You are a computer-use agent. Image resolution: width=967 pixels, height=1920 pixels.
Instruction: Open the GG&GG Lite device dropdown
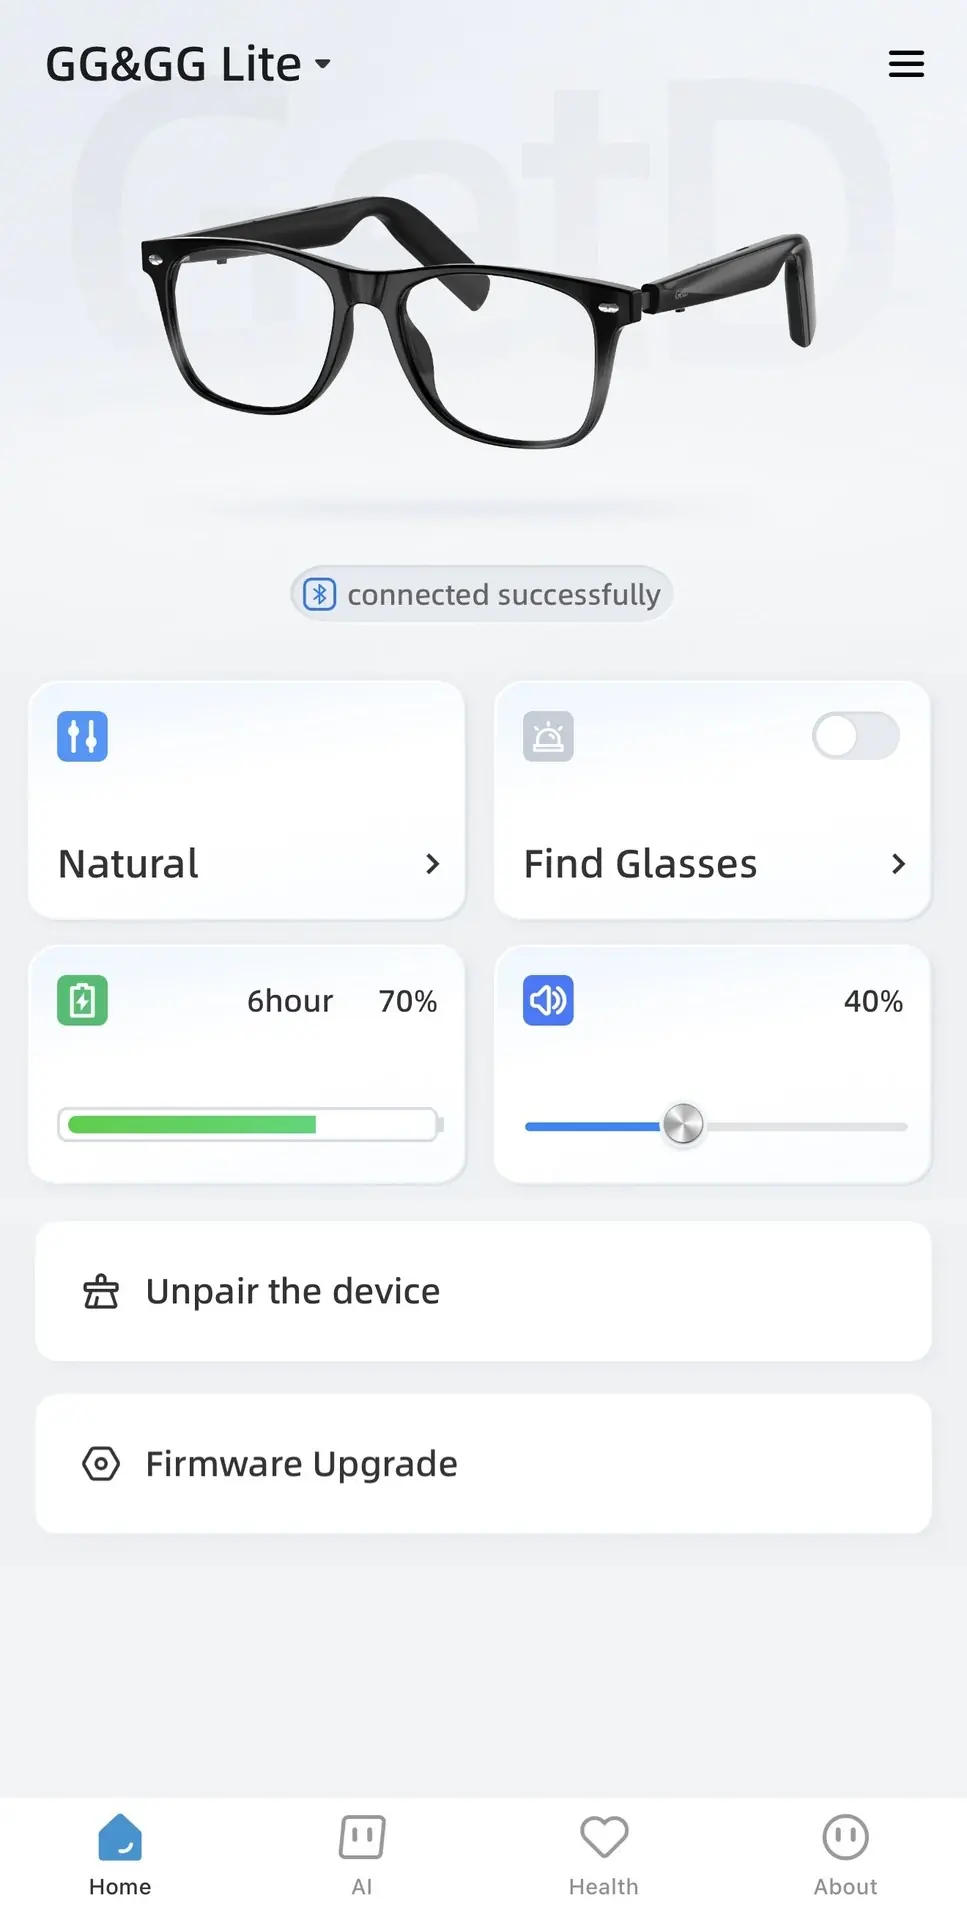click(x=189, y=63)
